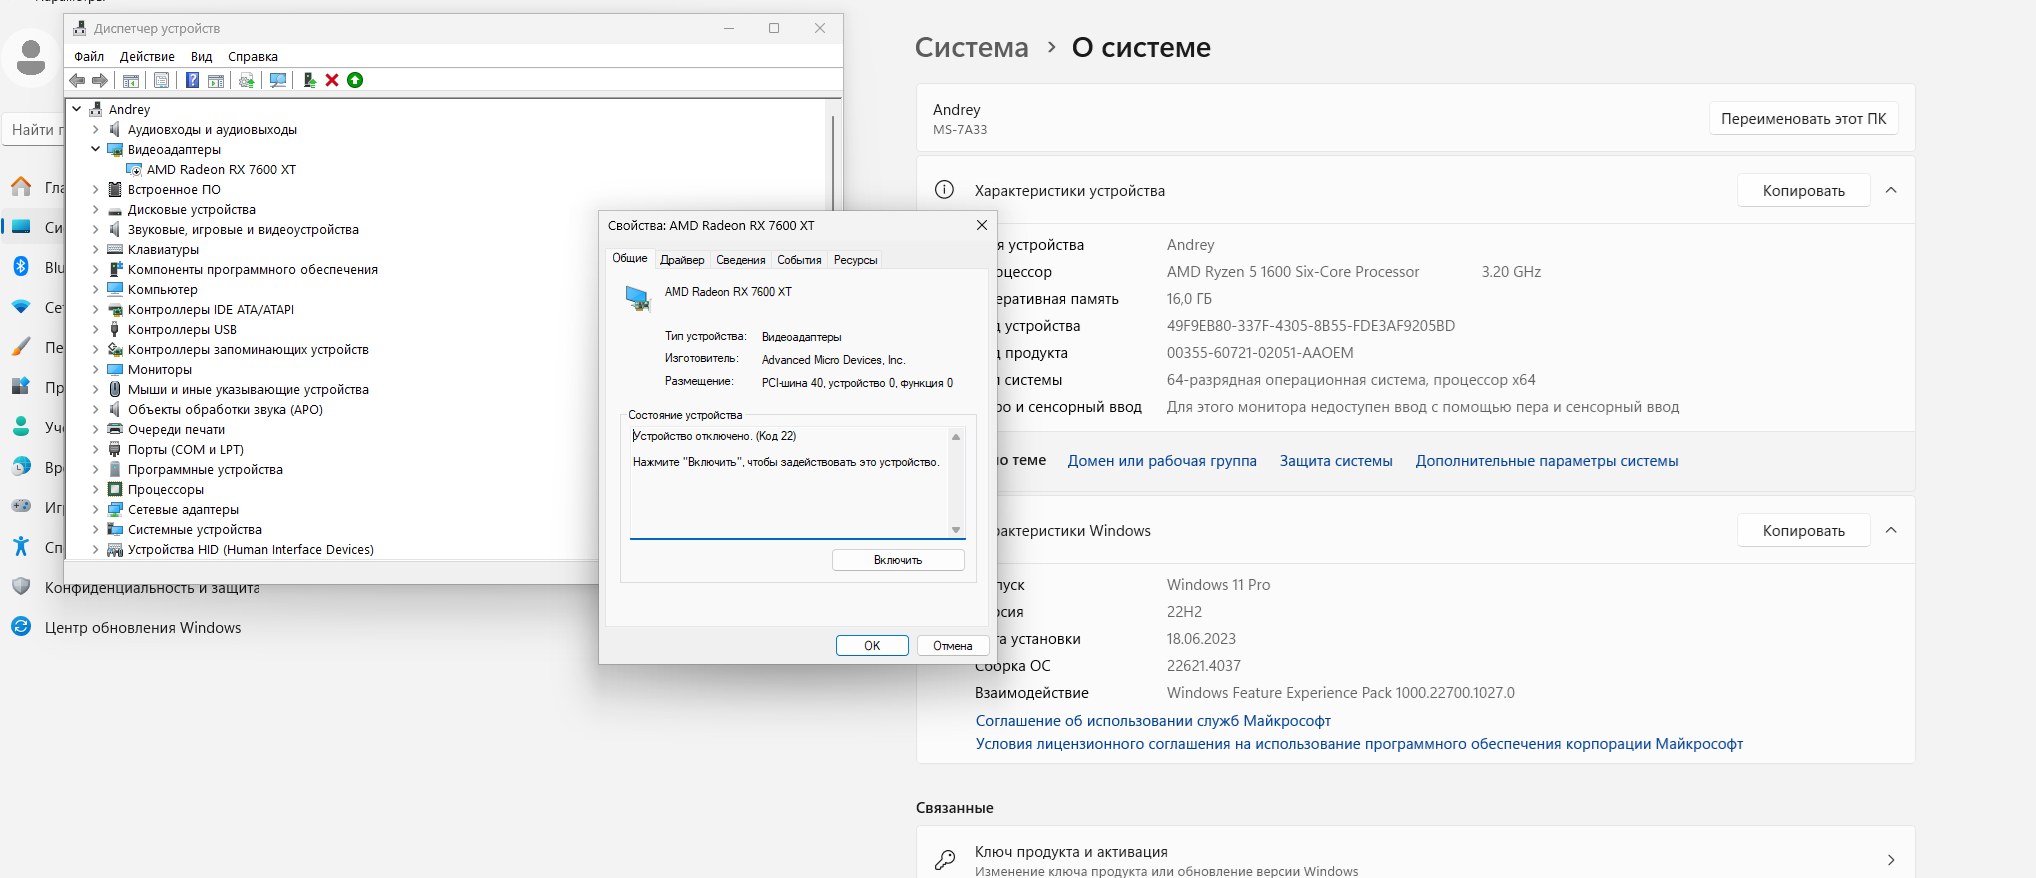Copy device specifications with Копировать
2036x878 pixels.
click(1803, 190)
